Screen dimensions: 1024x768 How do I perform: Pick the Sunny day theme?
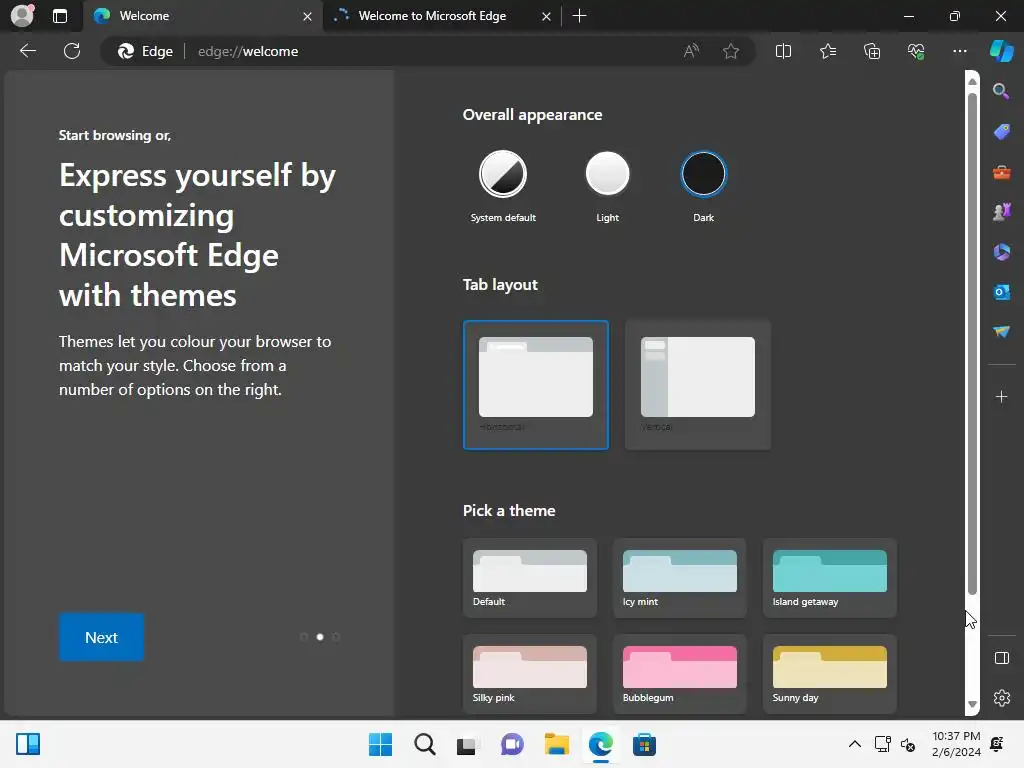coord(829,674)
